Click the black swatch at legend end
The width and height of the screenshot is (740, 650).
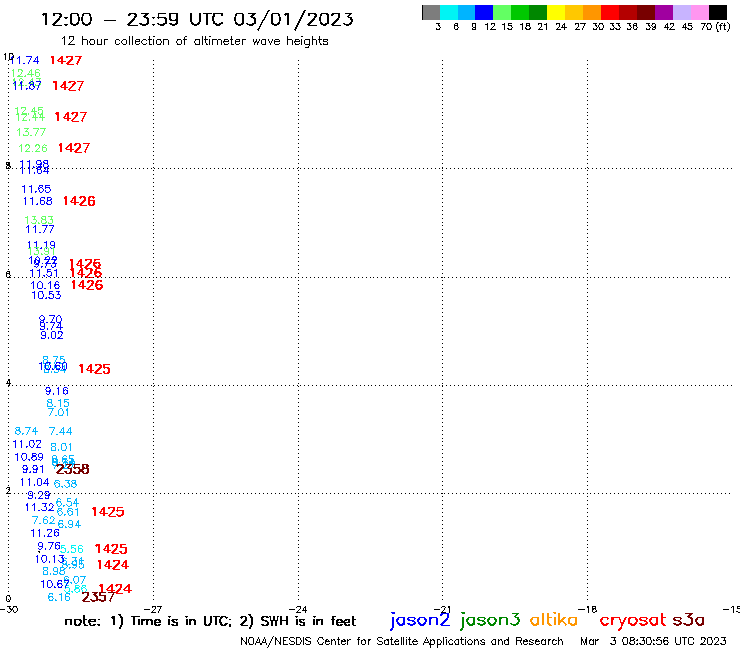pyautogui.click(x=718, y=12)
